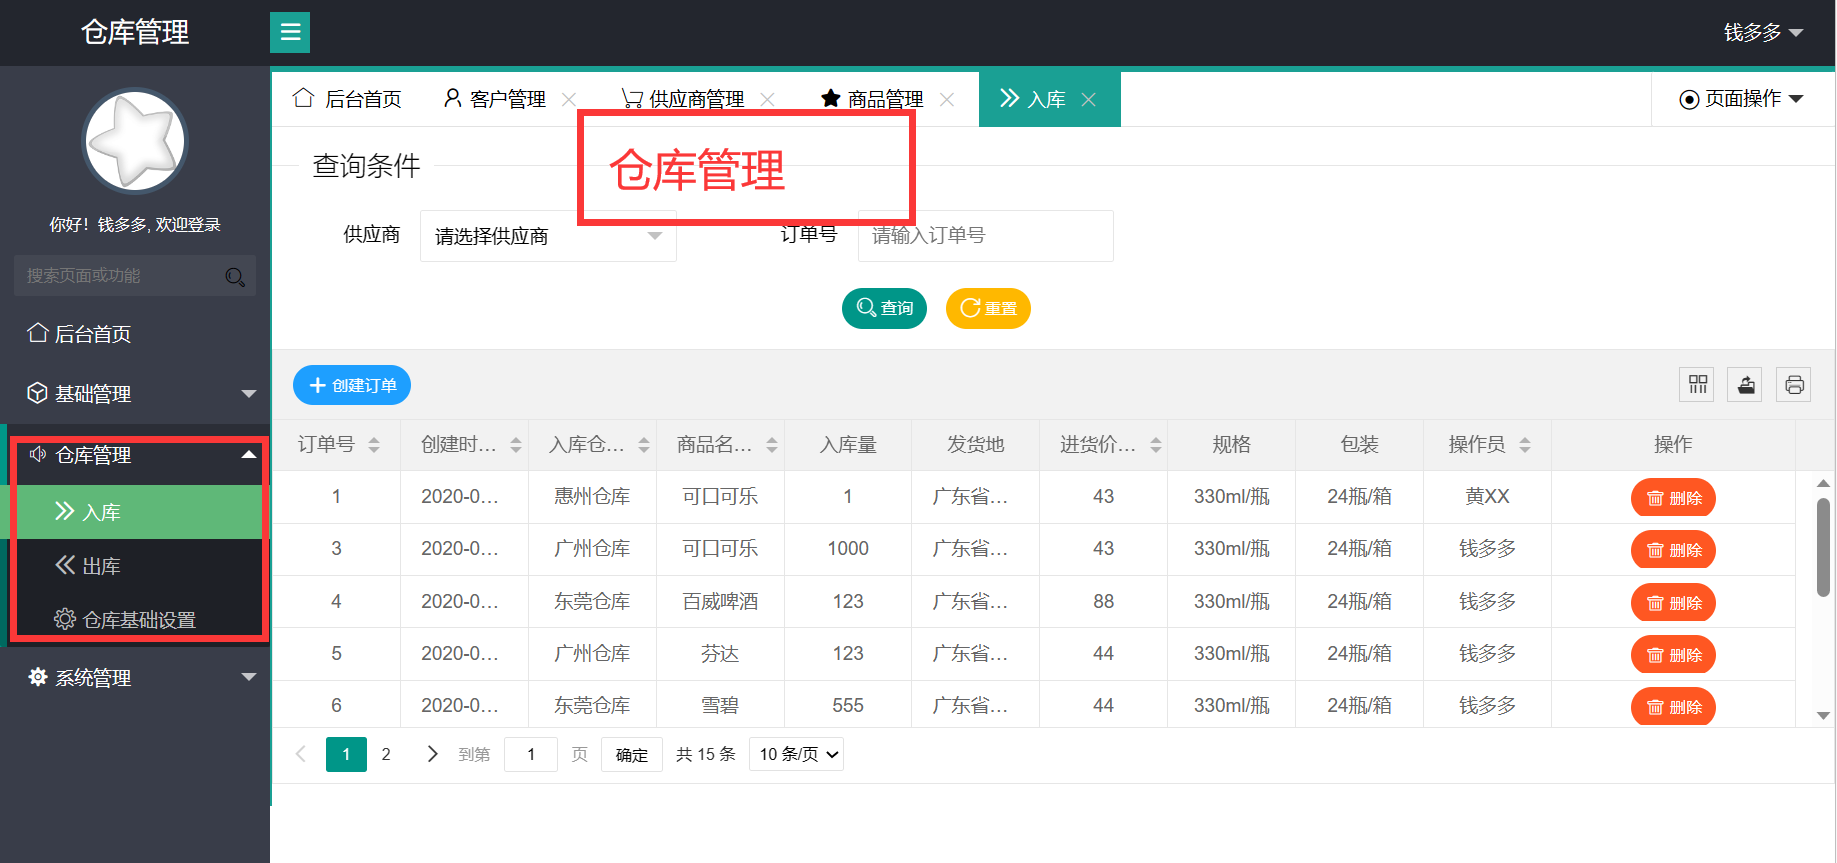
Task: Sort by 商品名称 column arrows
Action: point(772,445)
